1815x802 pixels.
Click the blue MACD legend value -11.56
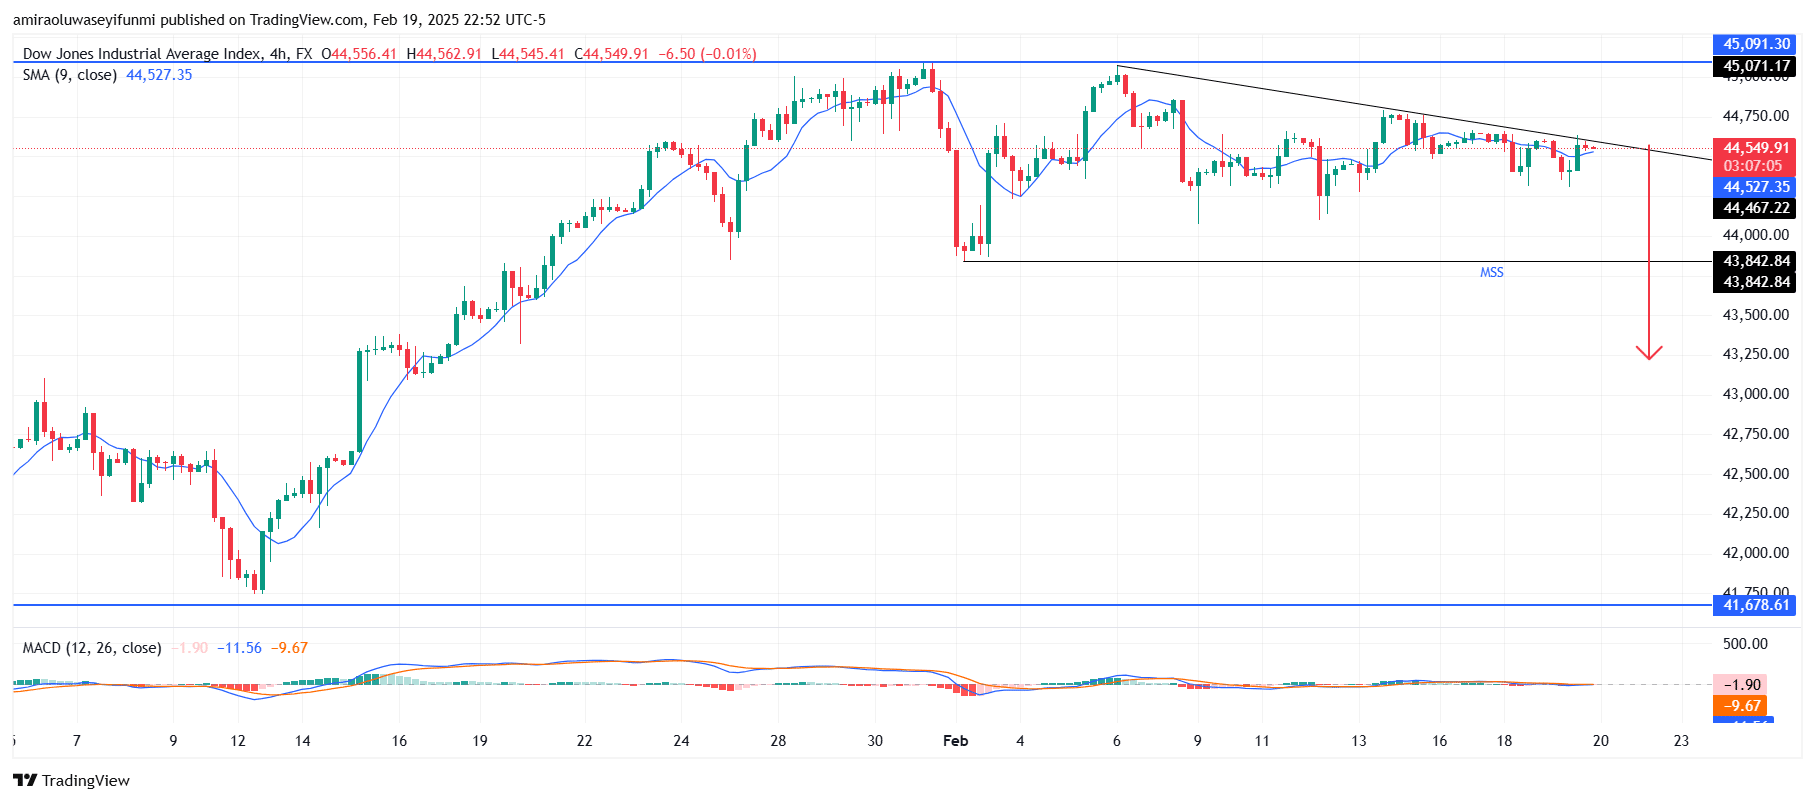(x=240, y=648)
